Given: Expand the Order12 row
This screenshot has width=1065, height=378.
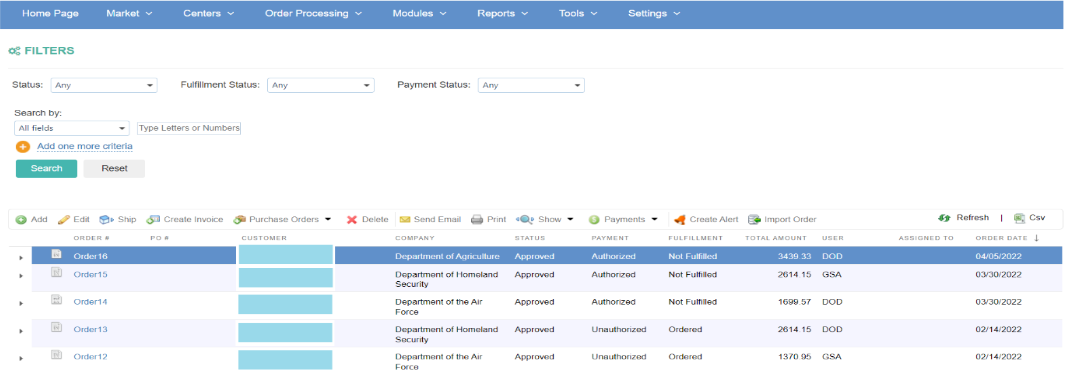Looking at the screenshot, I should click(x=20, y=358).
